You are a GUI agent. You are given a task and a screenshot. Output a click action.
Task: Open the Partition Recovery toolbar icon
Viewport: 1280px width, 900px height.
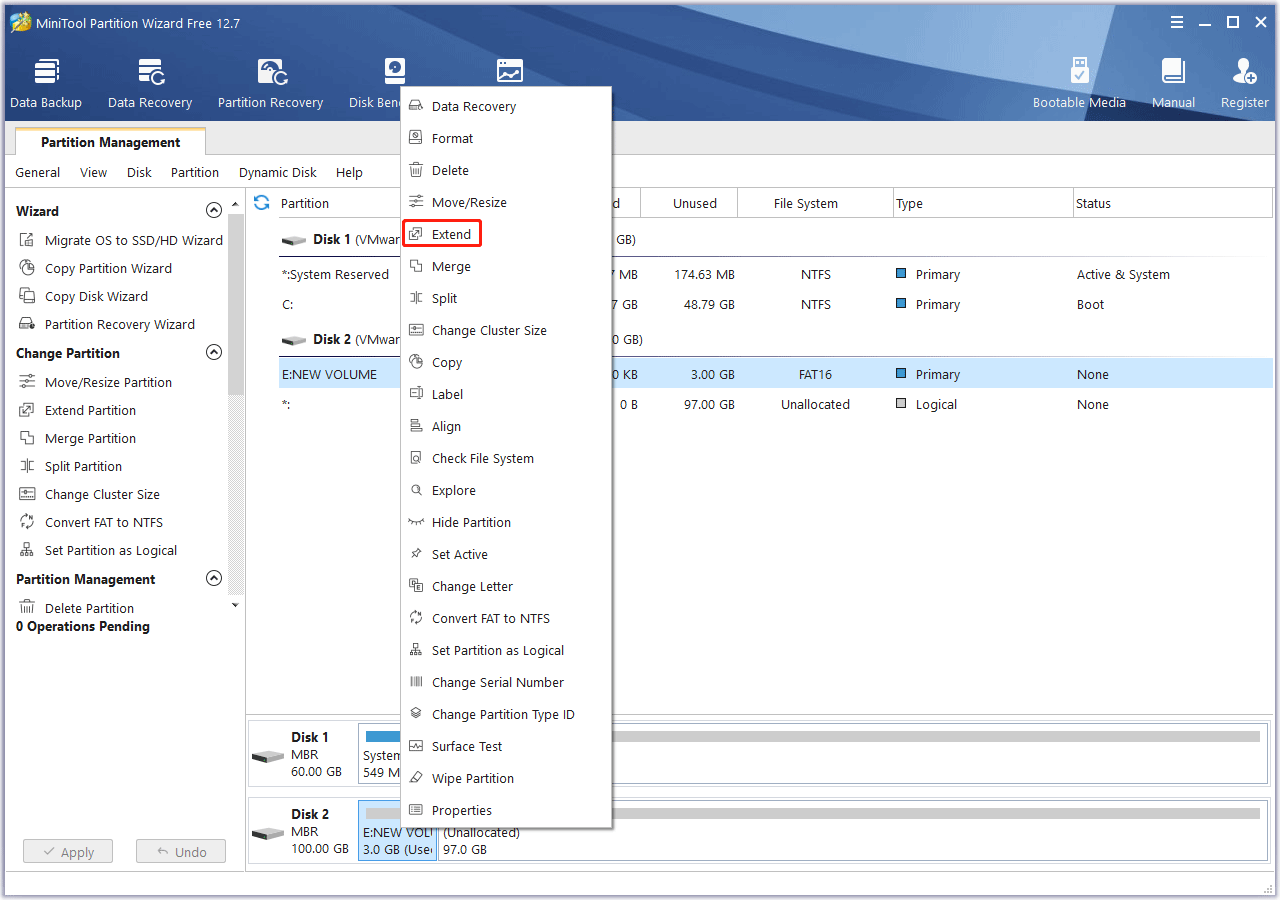(271, 73)
